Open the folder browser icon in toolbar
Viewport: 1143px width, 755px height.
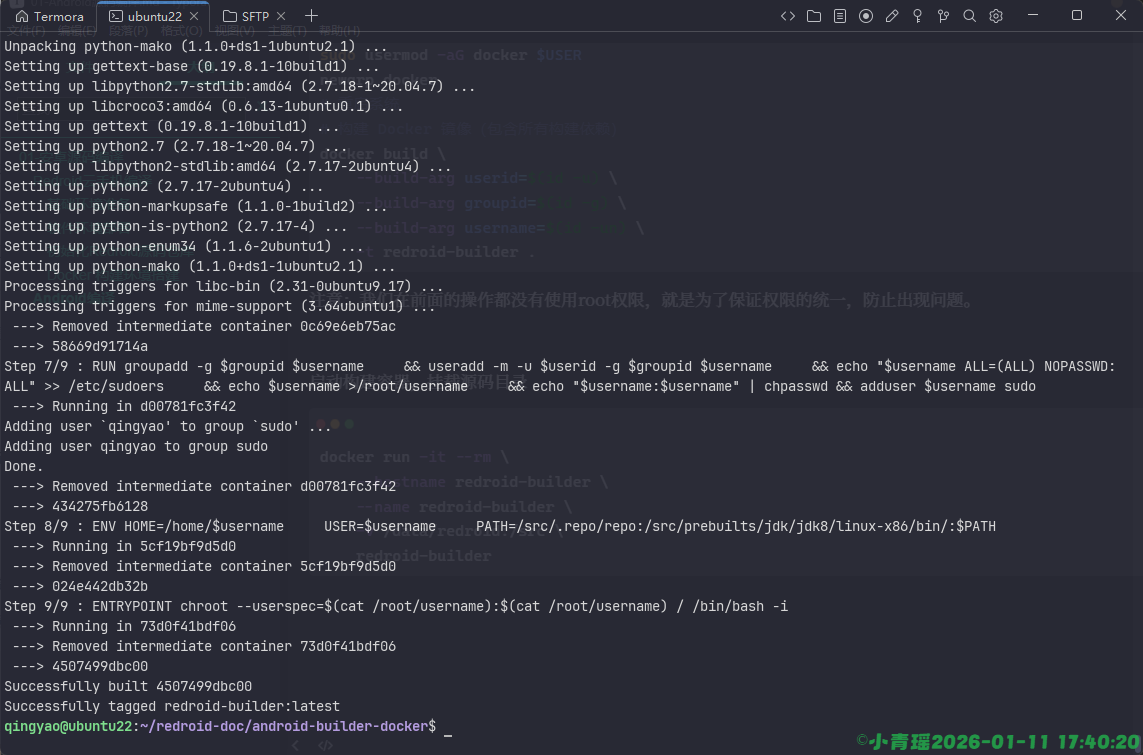point(813,16)
